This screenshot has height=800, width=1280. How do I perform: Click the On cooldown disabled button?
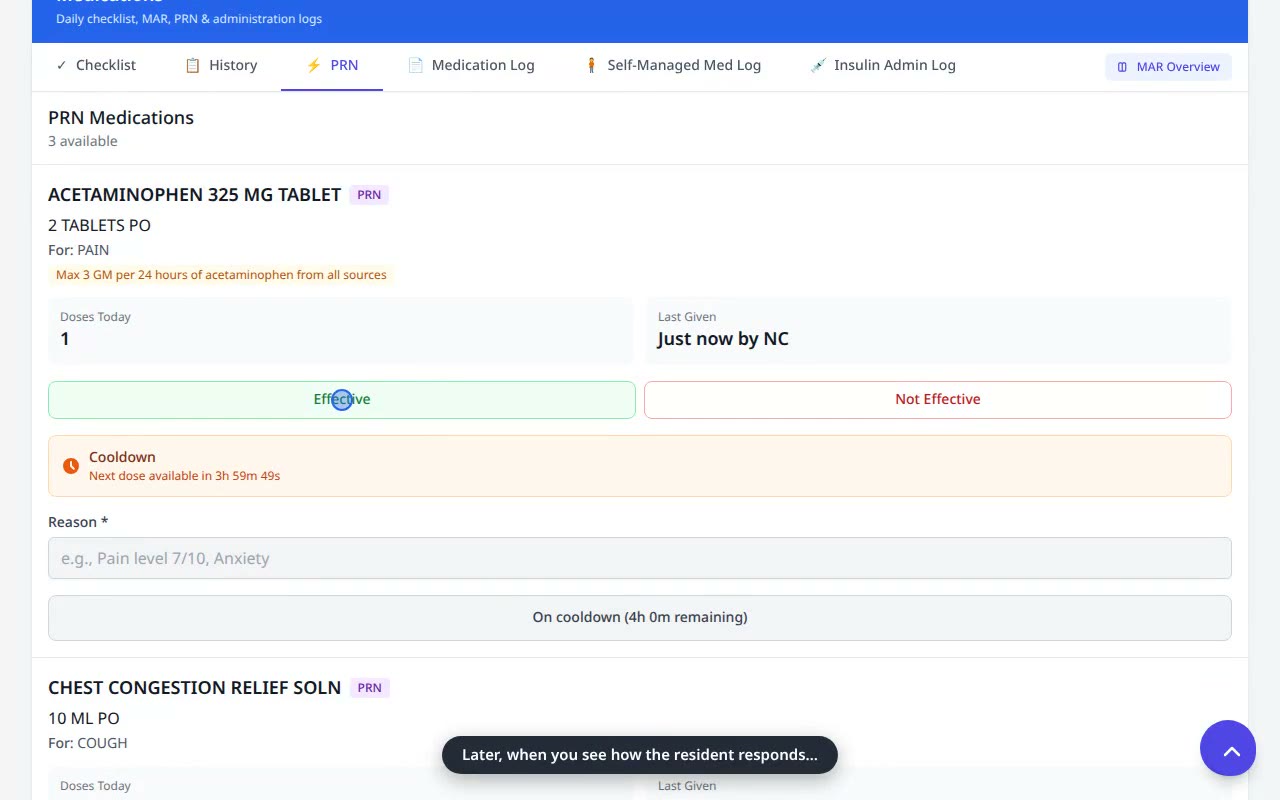point(640,618)
